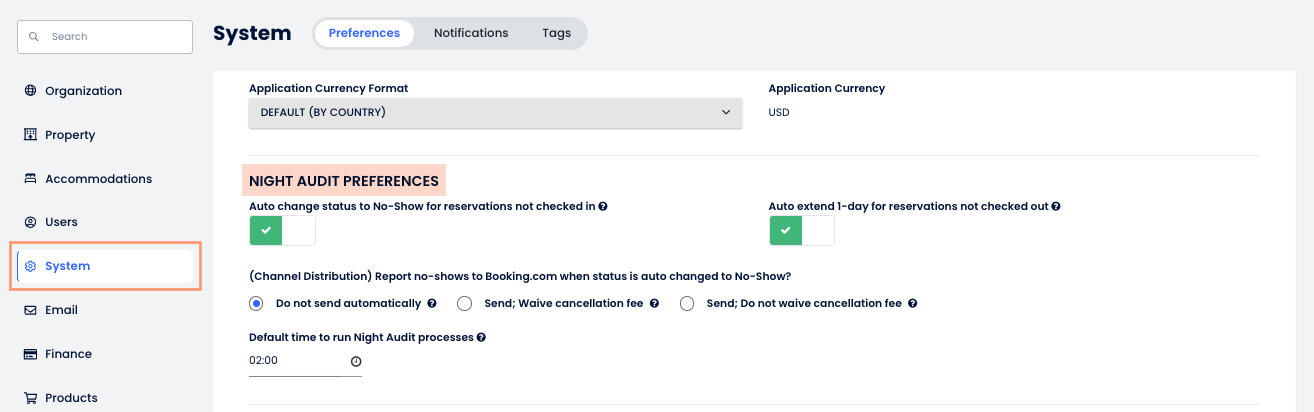Viewport: 1314px width, 412px height.
Task: Click help icon beside No-Show auto change label
Action: (x=603, y=206)
